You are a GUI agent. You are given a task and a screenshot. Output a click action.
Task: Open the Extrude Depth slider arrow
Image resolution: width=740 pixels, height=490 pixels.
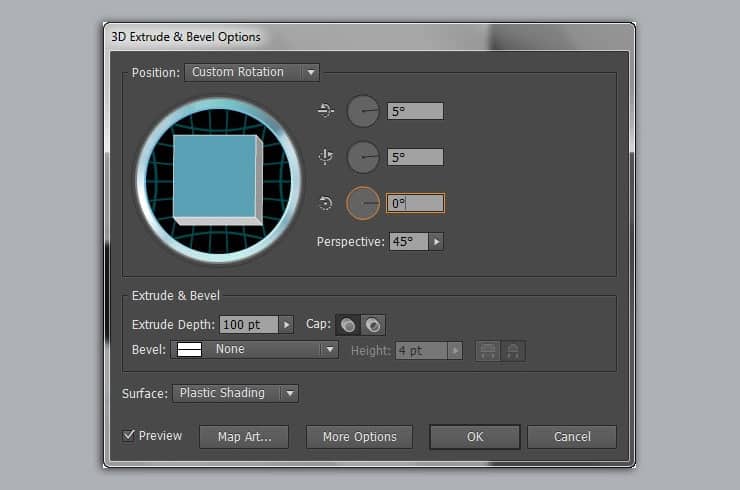286,325
